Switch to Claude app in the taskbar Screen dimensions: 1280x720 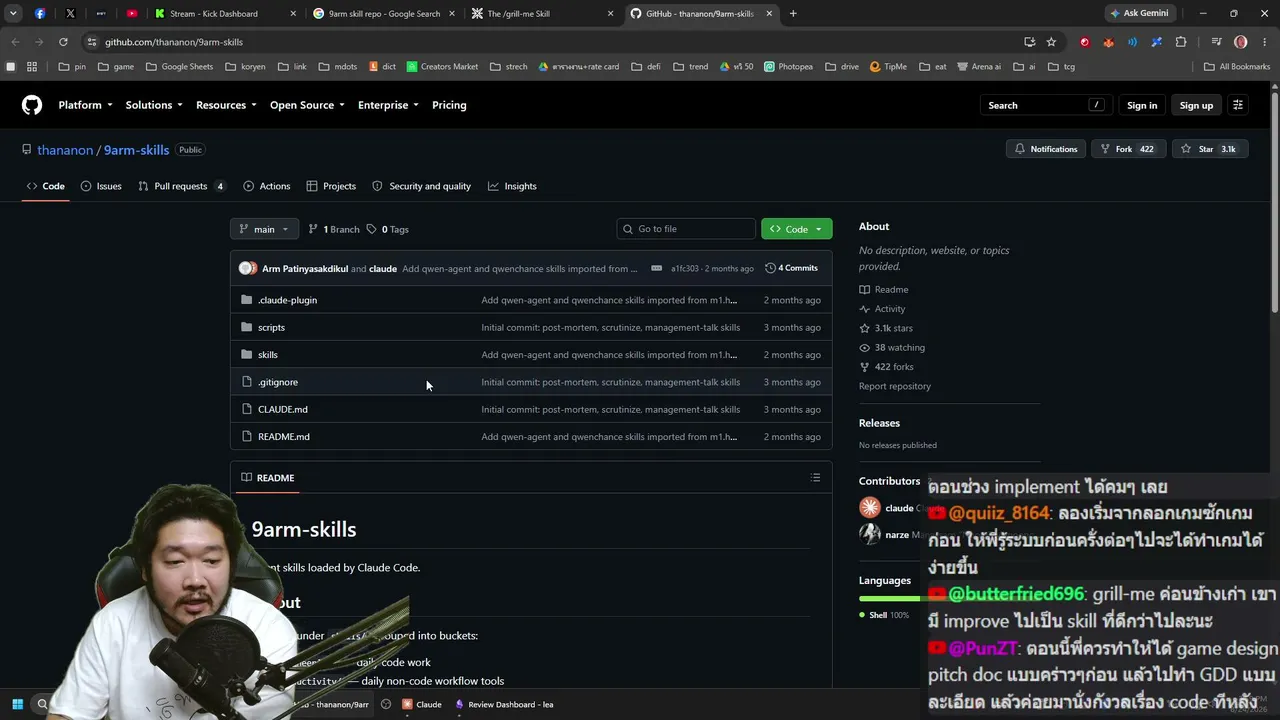[x=421, y=704]
